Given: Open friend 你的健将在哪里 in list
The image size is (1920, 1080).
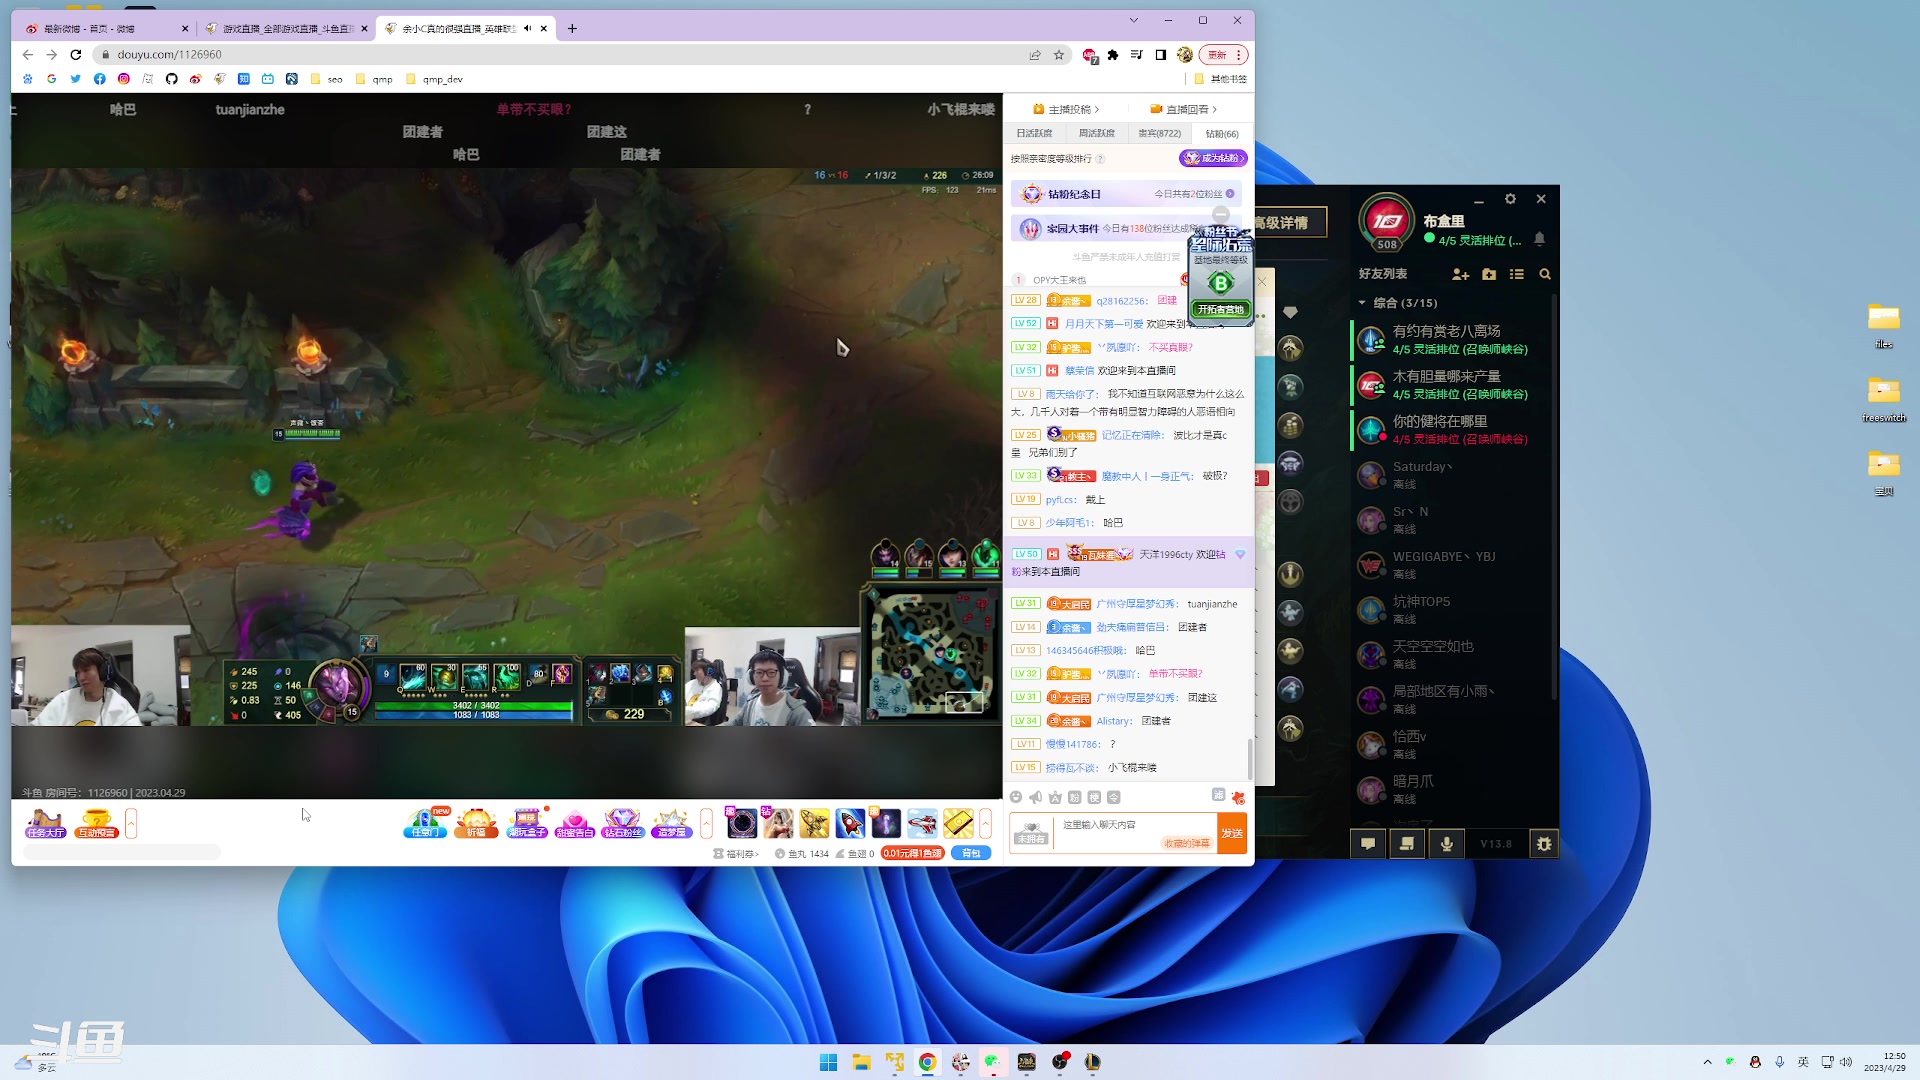Looking at the screenshot, I should point(1452,430).
